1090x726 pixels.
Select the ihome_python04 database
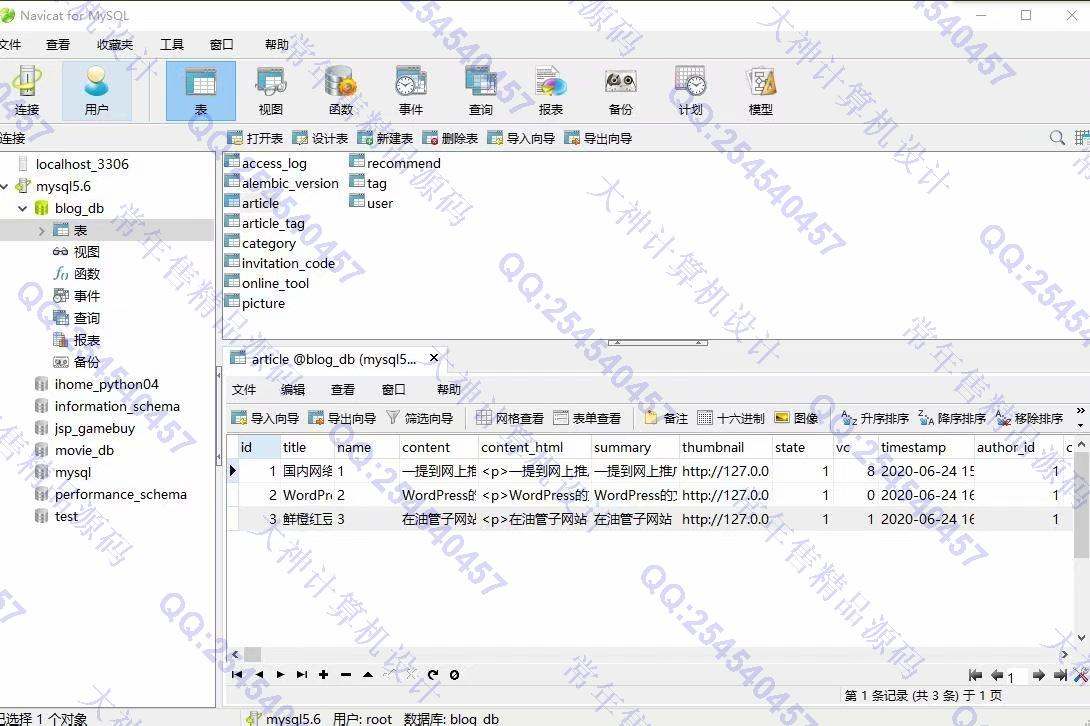tap(97, 385)
